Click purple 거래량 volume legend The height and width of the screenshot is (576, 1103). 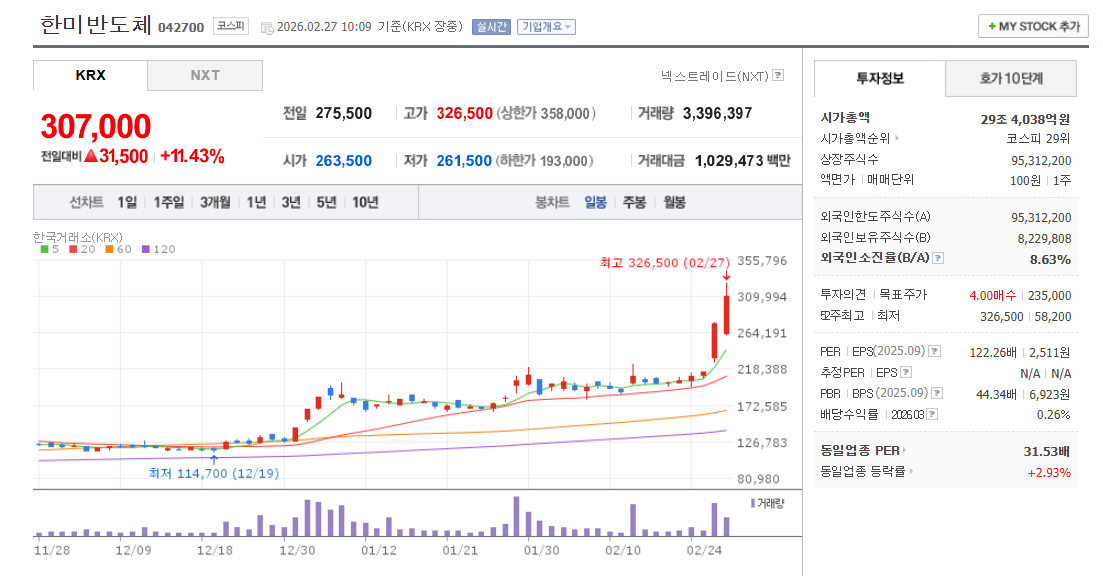(x=767, y=503)
